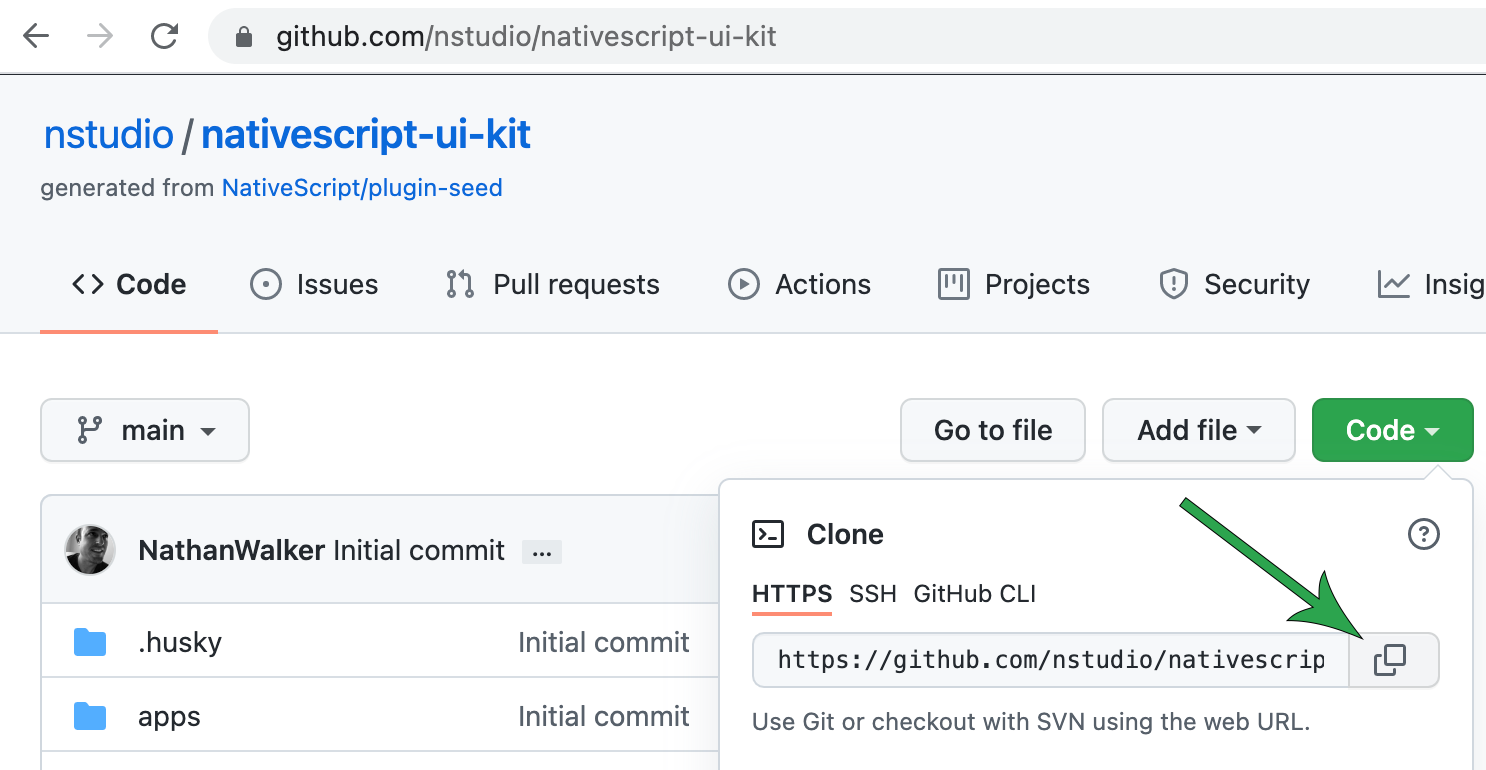The width and height of the screenshot is (1486, 770).
Task: Expand the main branch dropdown
Action: [x=145, y=430]
